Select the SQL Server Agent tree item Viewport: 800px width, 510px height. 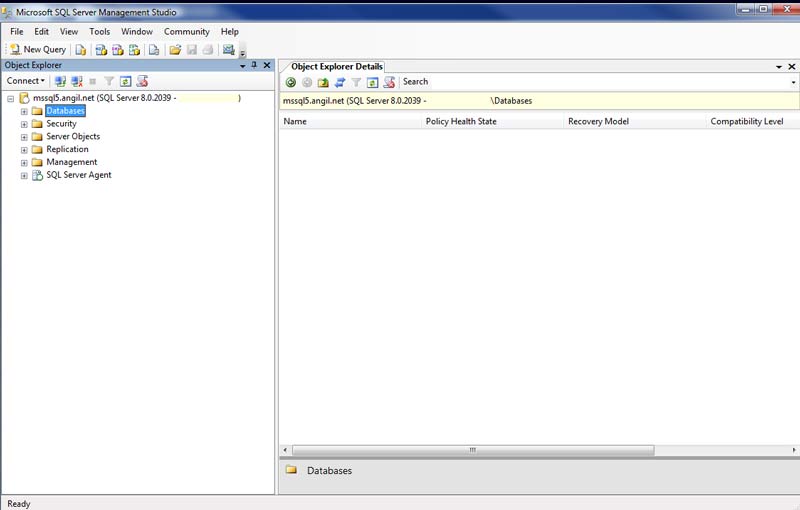[79, 174]
